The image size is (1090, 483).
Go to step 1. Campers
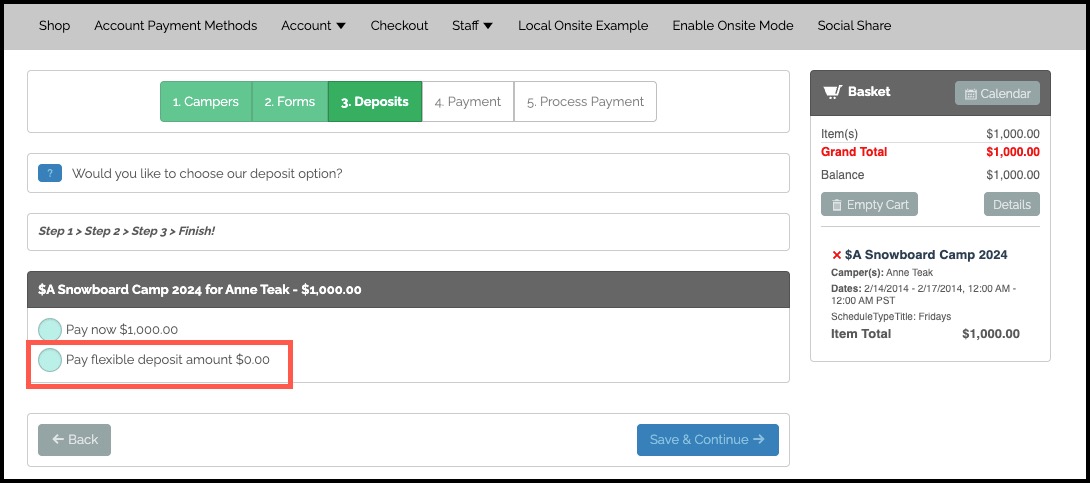coord(206,101)
